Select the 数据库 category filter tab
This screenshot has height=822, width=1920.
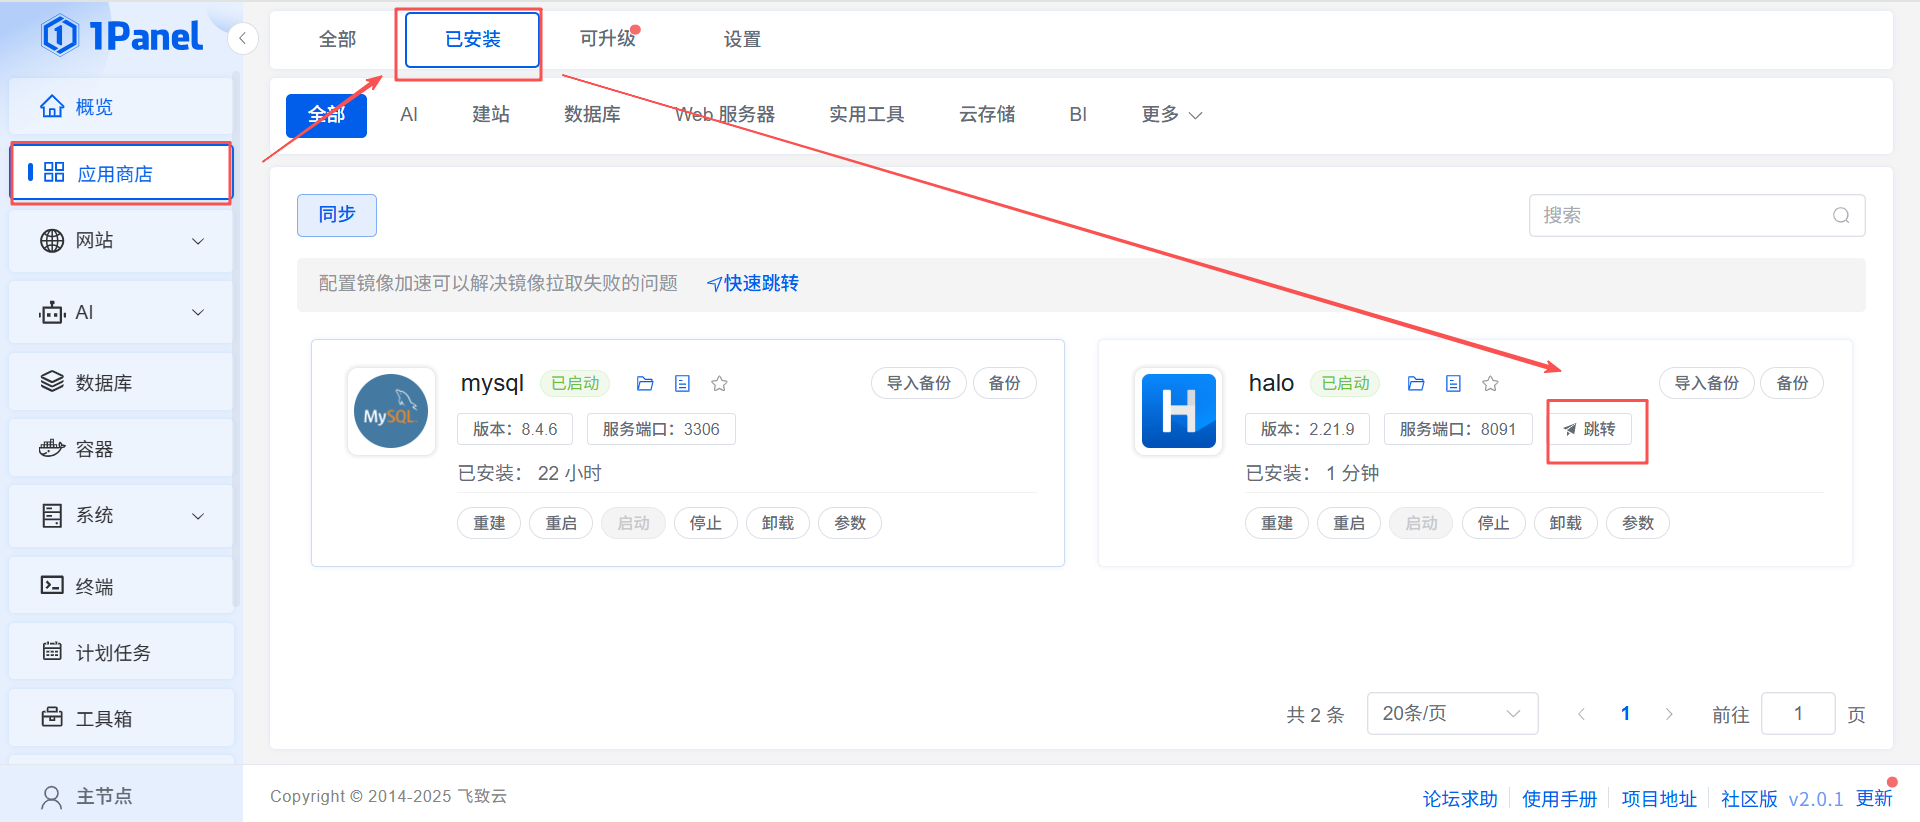[592, 115]
